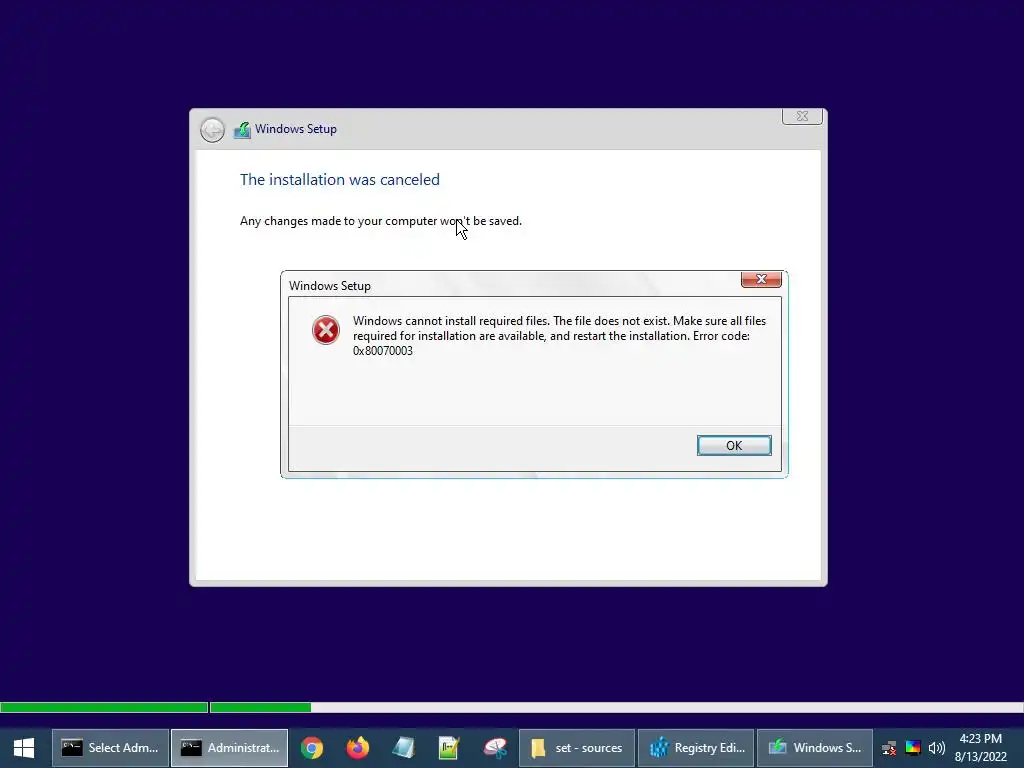Click 'The installation was canceled' heading
Screen dimensions: 1024x768
[x=340, y=180]
